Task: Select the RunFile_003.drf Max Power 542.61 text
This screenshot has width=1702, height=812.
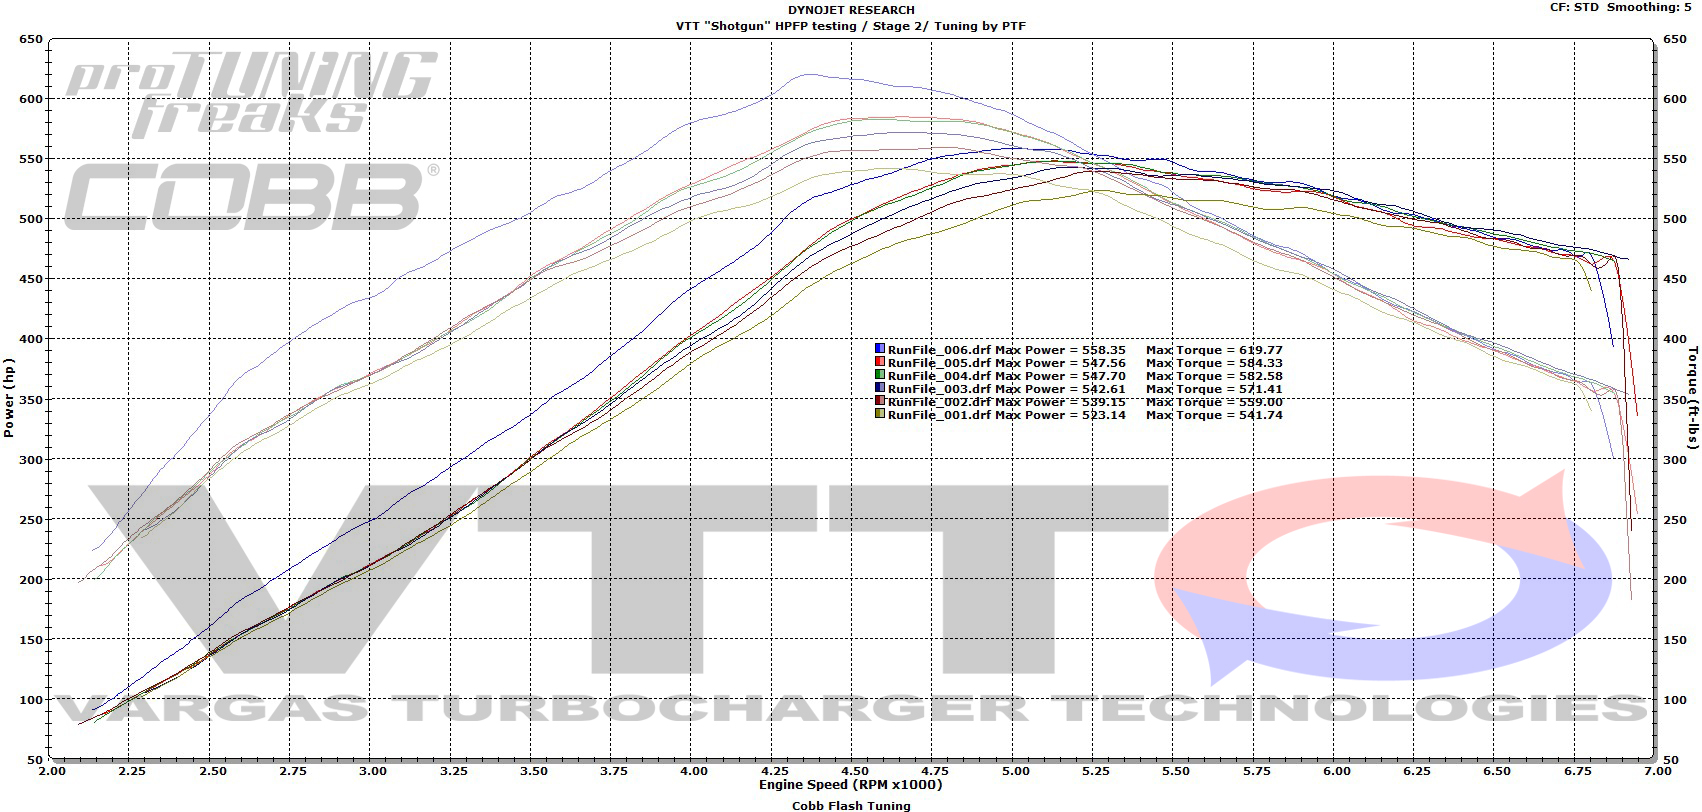Action: tap(1007, 389)
